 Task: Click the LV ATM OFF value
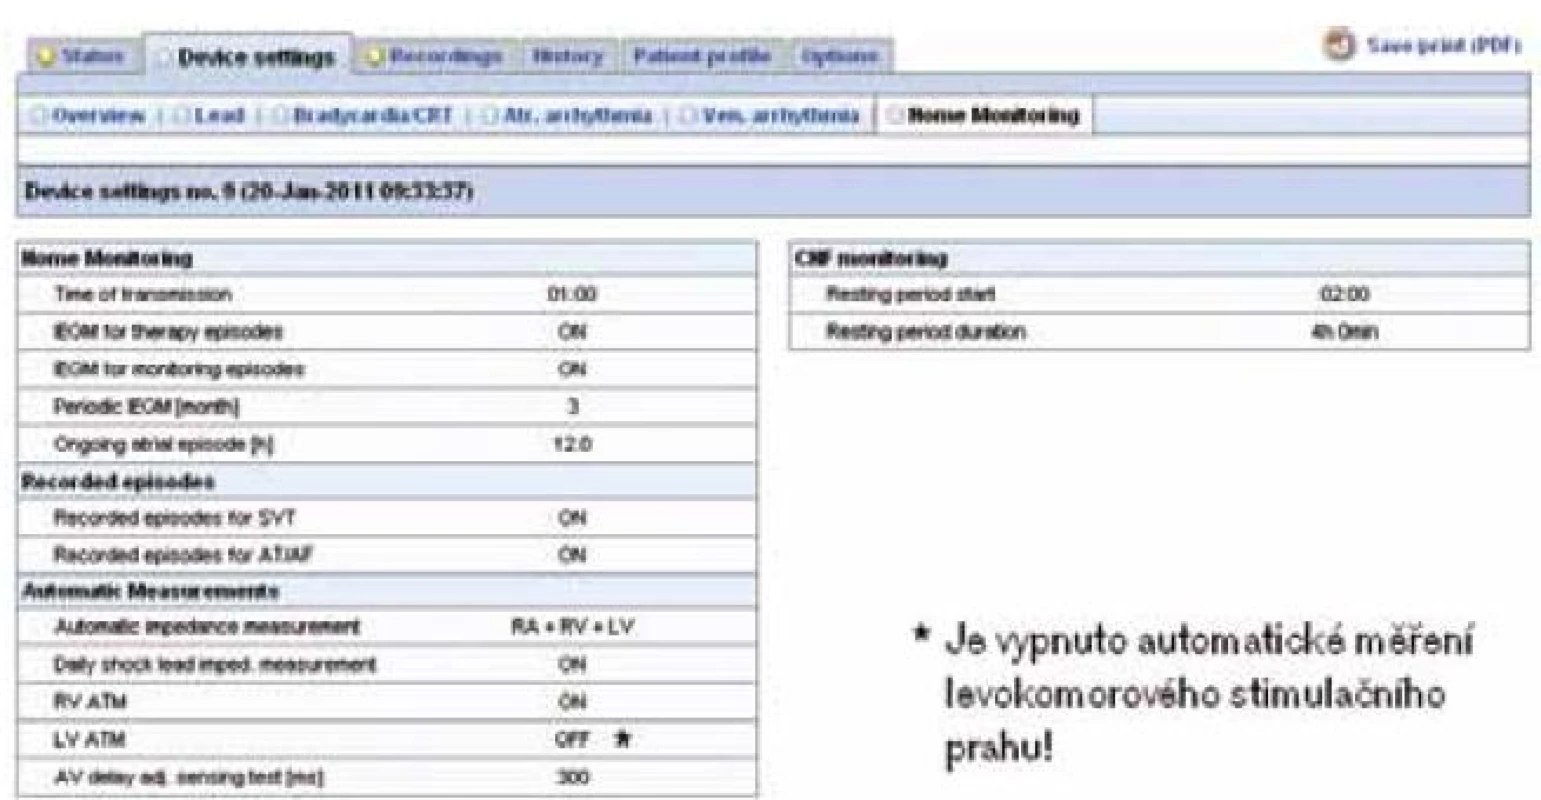pos(571,740)
